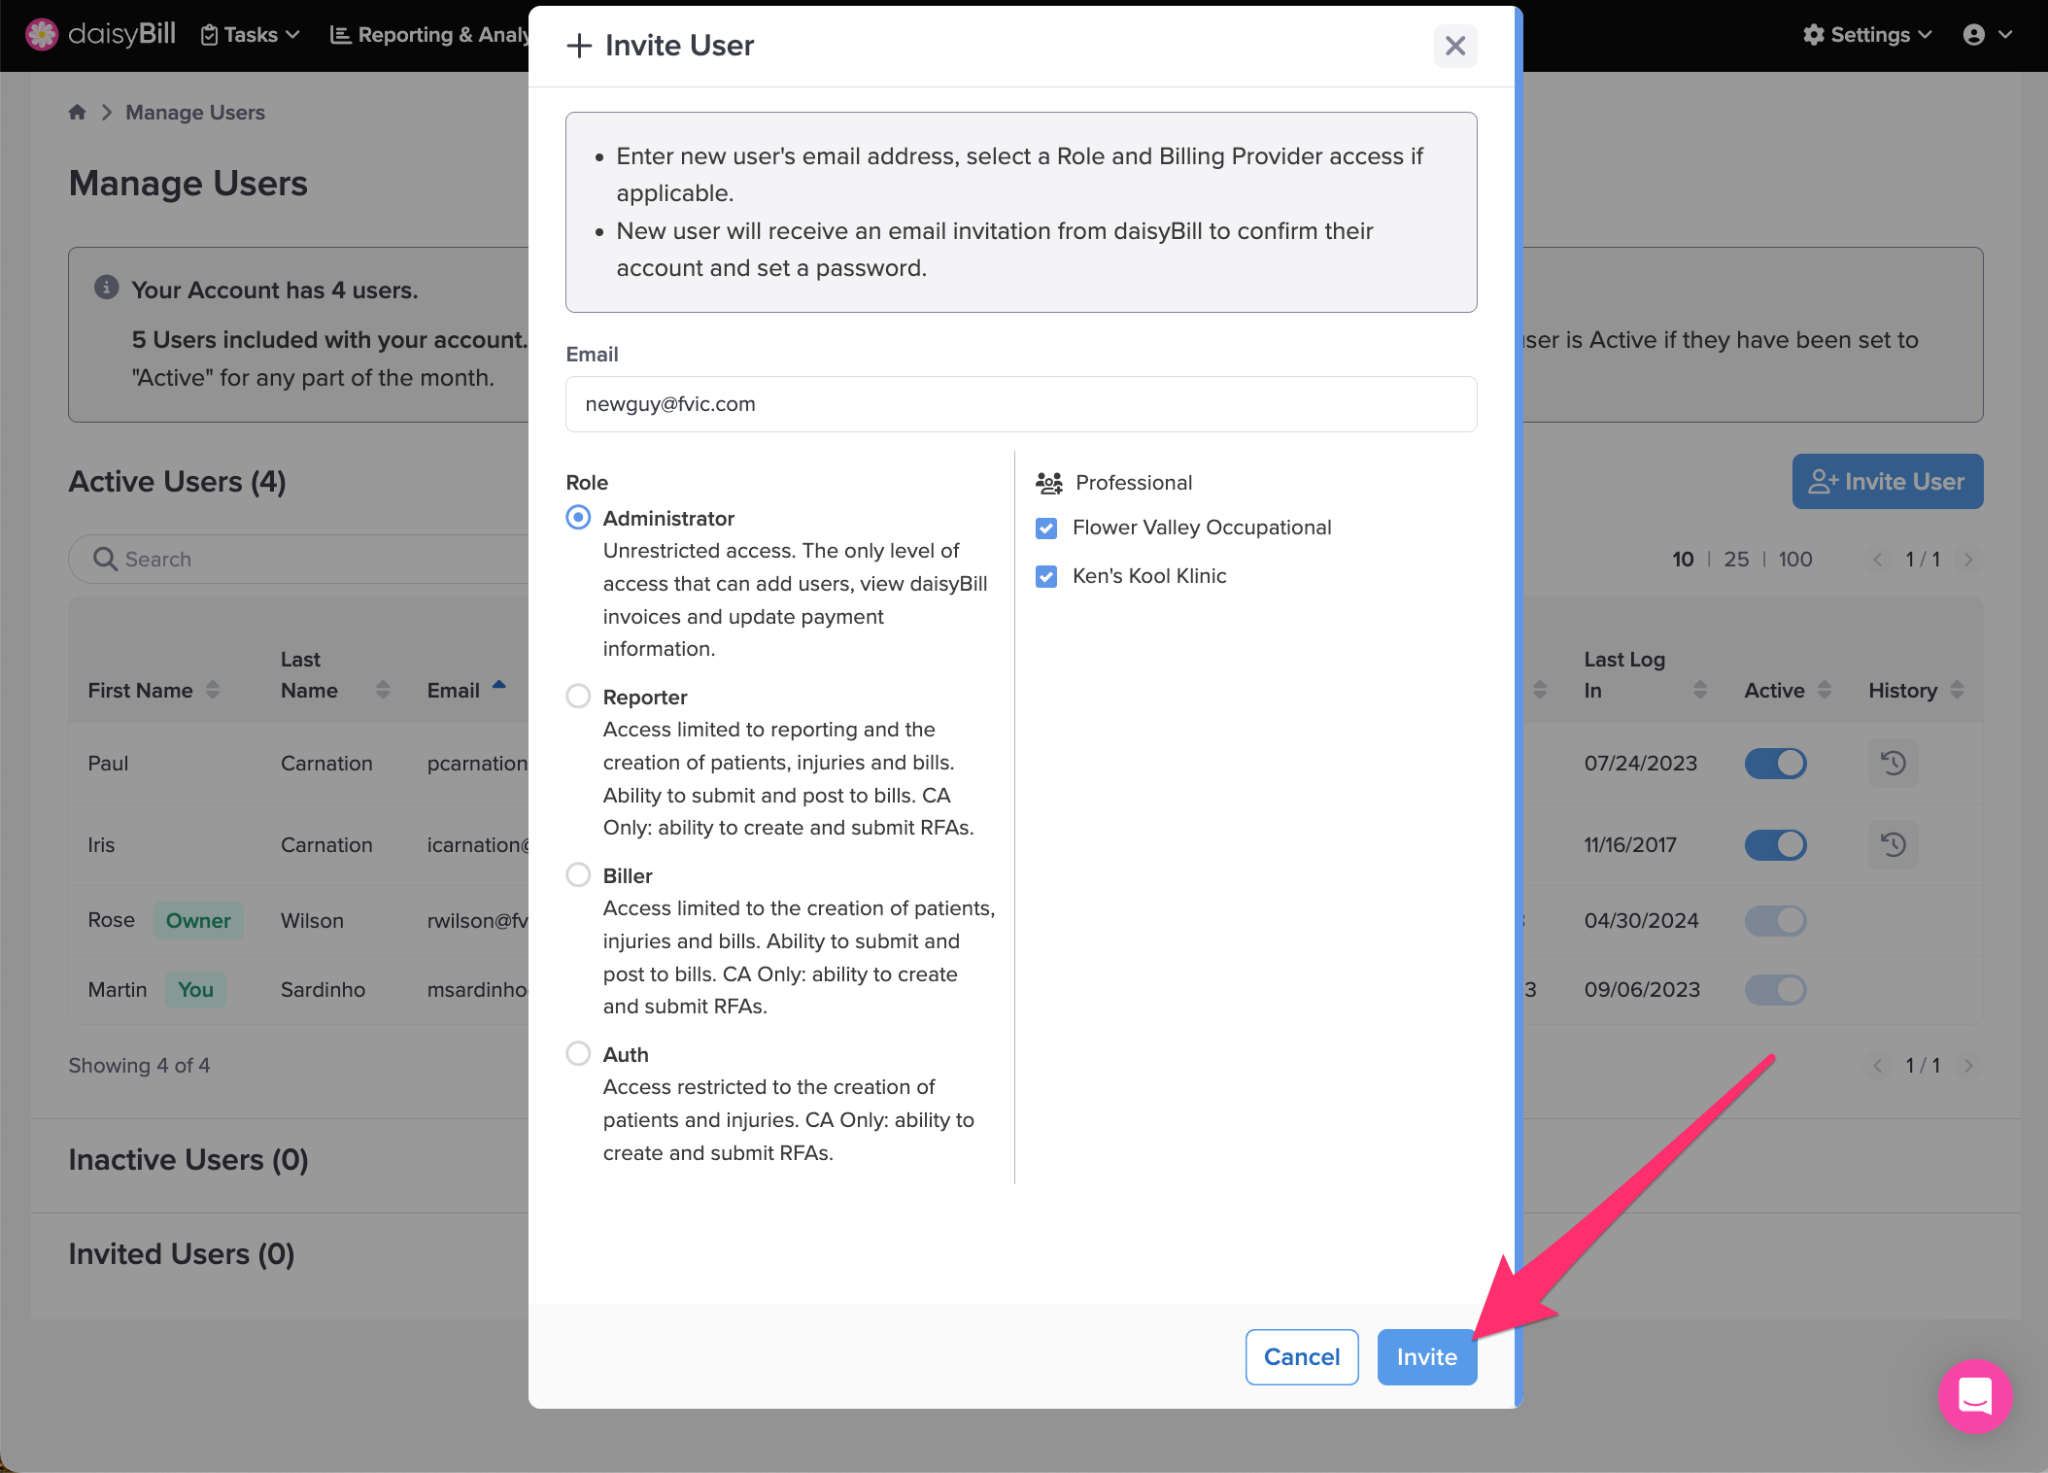
Task: Open history for Paul Carnation
Action: (1892, 763)
